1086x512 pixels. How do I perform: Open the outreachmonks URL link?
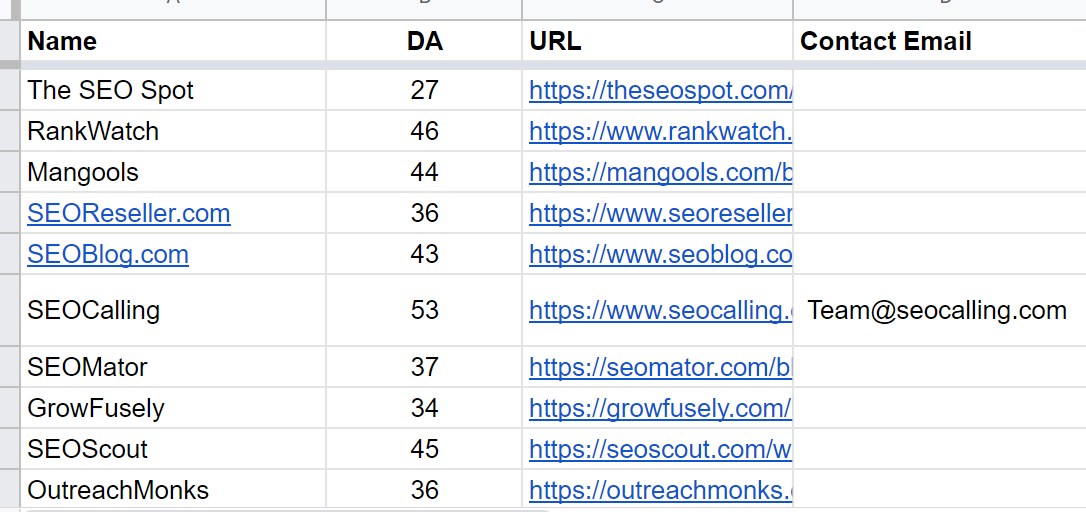(661, 490)
